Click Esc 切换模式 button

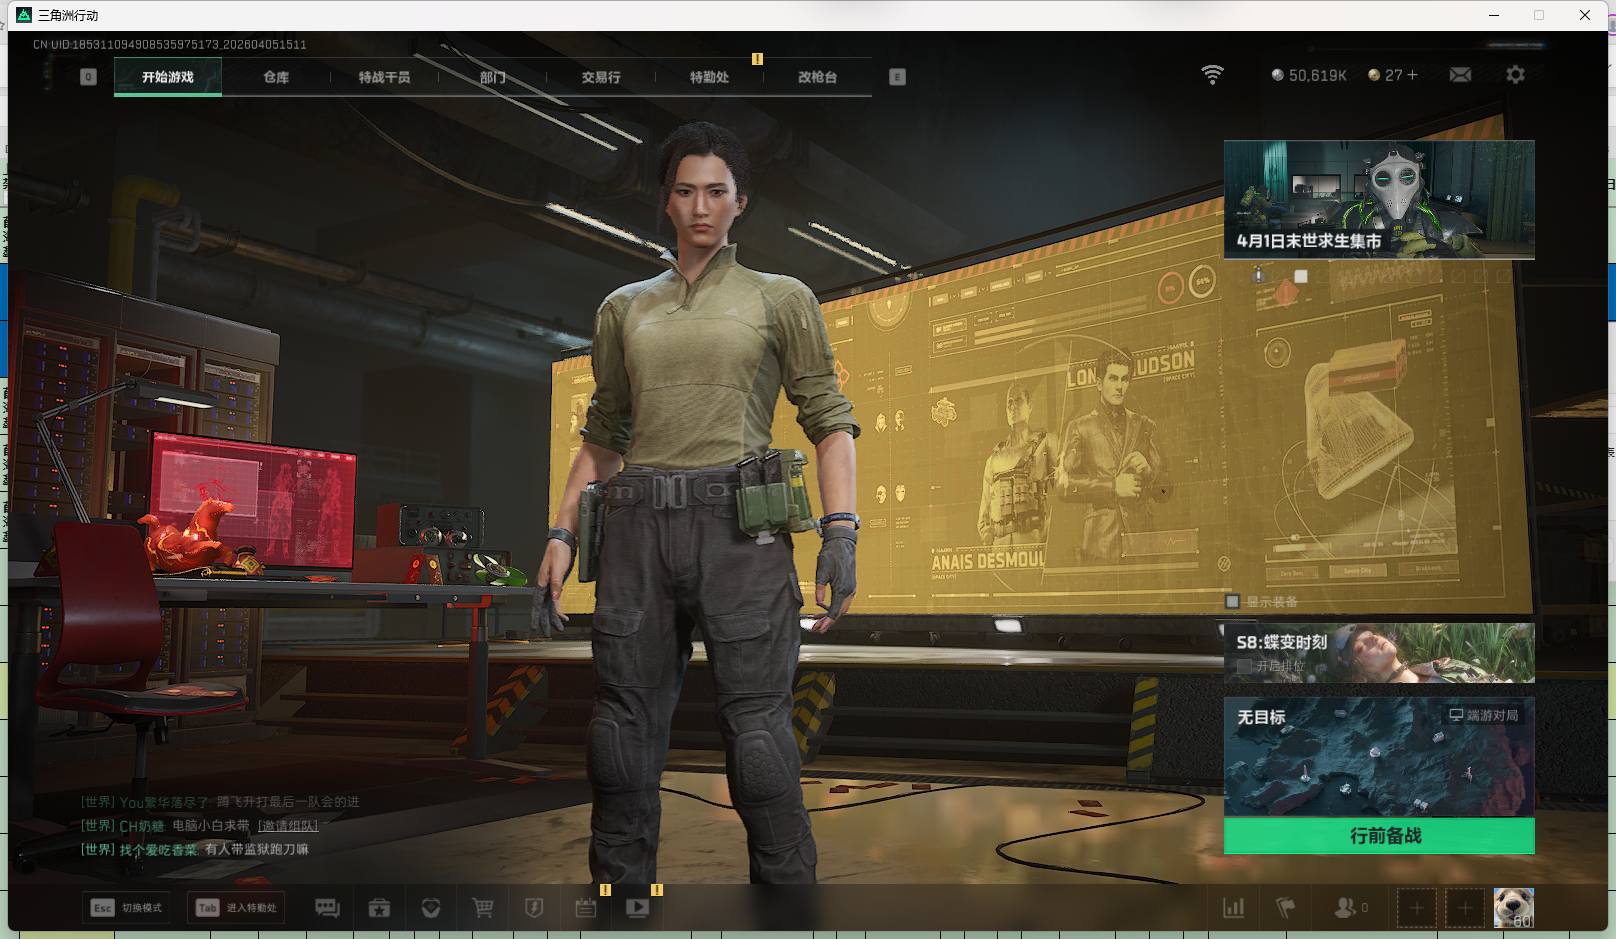point(127,908)
